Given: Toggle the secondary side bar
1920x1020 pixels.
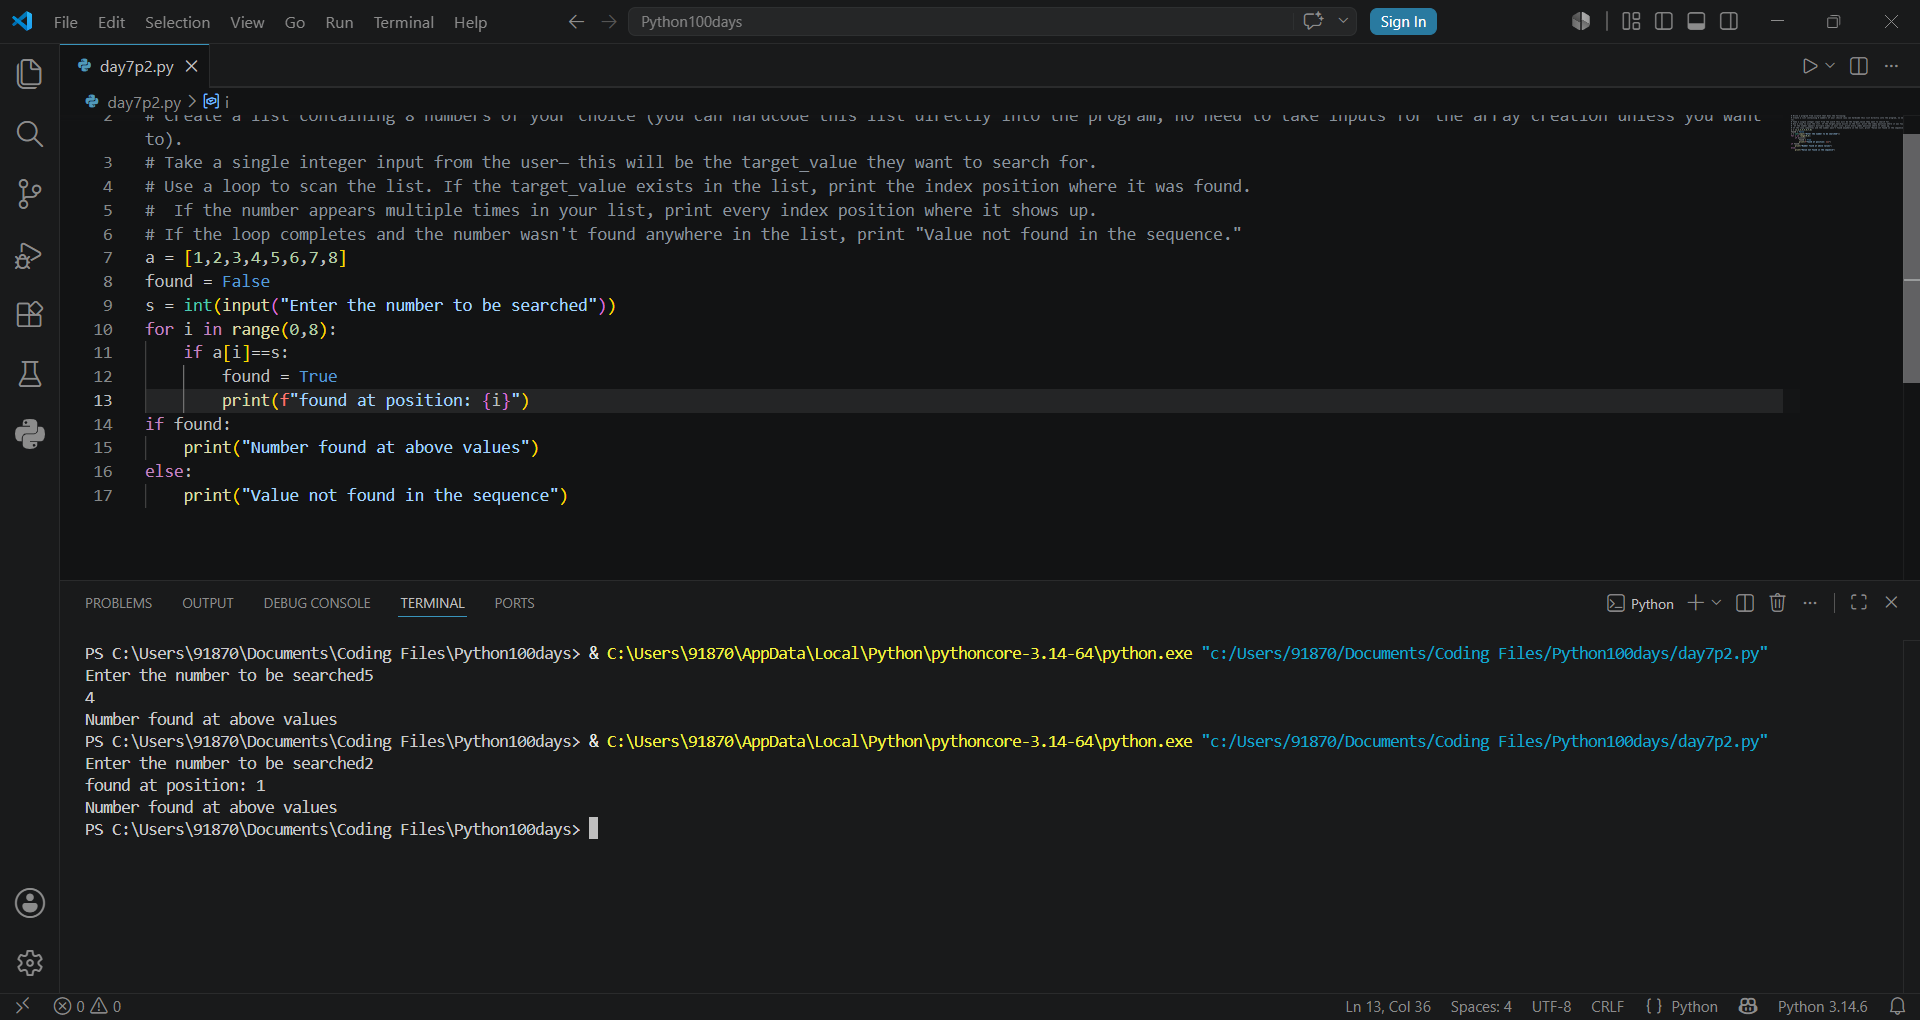Looking at the screenshot, I should pos(1729,21).
